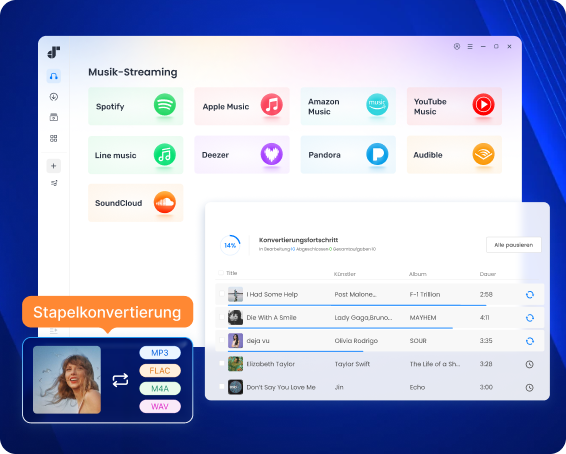The width and height of the screenshot is (566, 454).
Task: Click artist Olivia Rodrigo
Action: (356, 341)
